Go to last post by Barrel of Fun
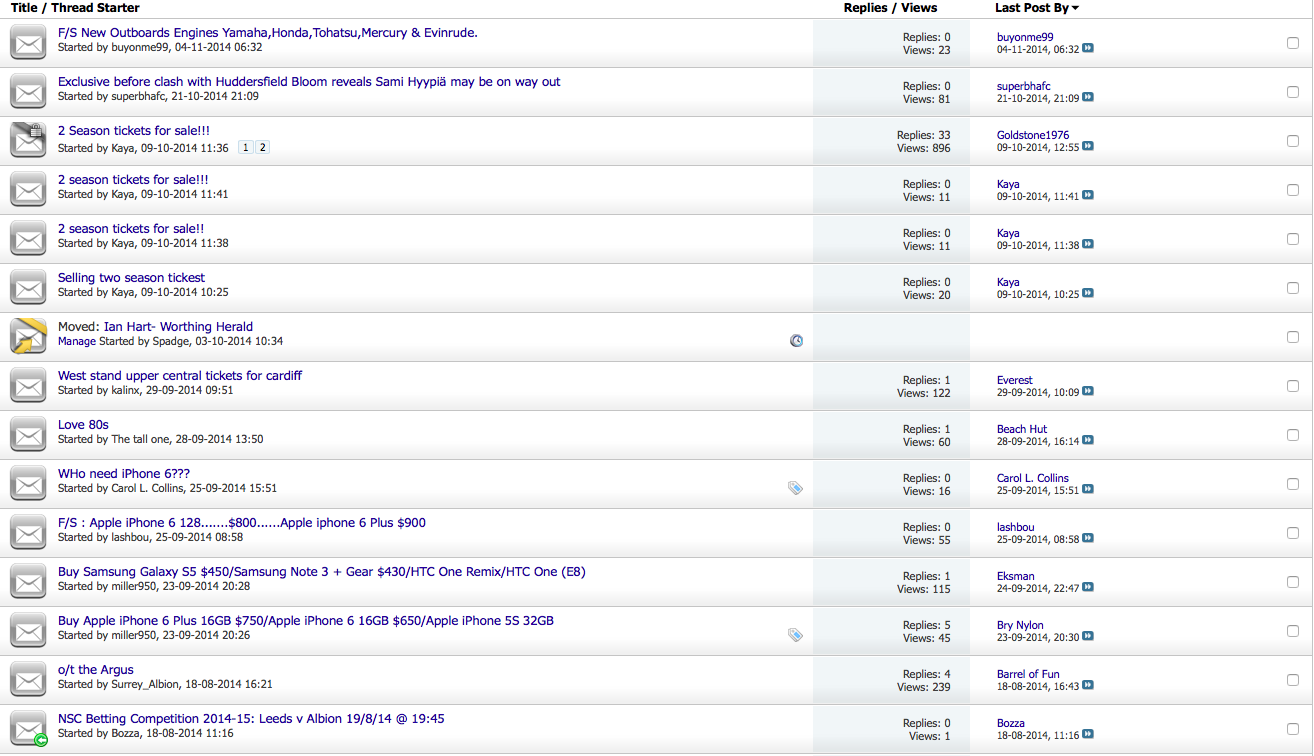The height and width of the screenshot is (756, 1314). (1088, 685)
